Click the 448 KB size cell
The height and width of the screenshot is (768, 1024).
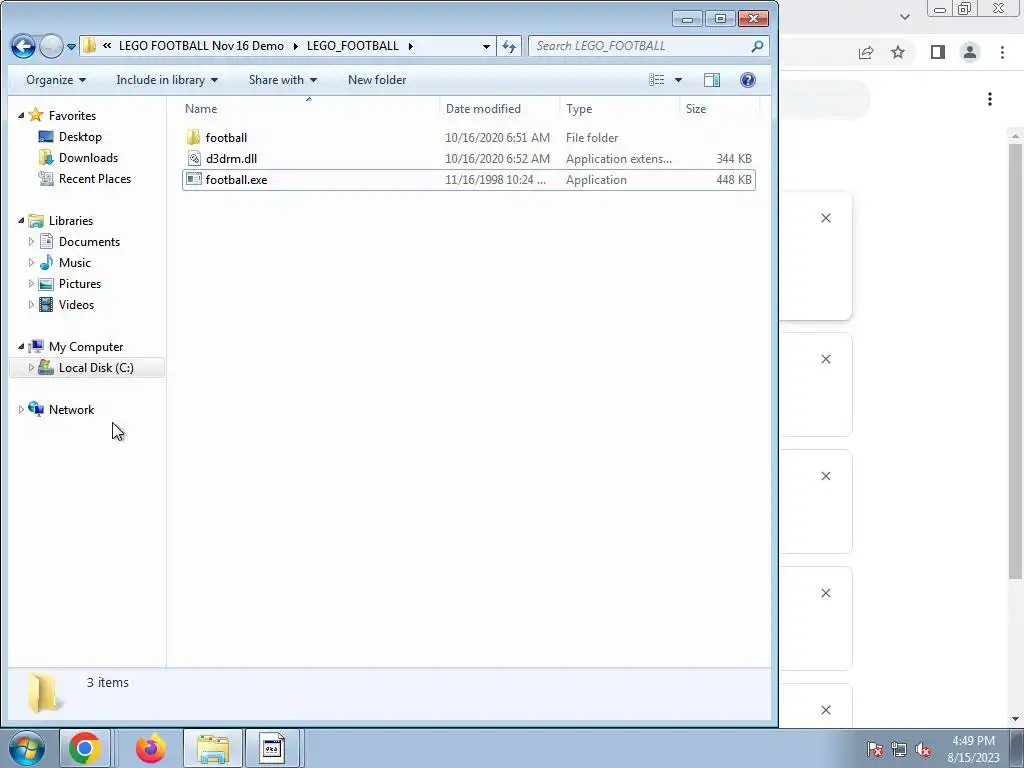tap(734, 180)
